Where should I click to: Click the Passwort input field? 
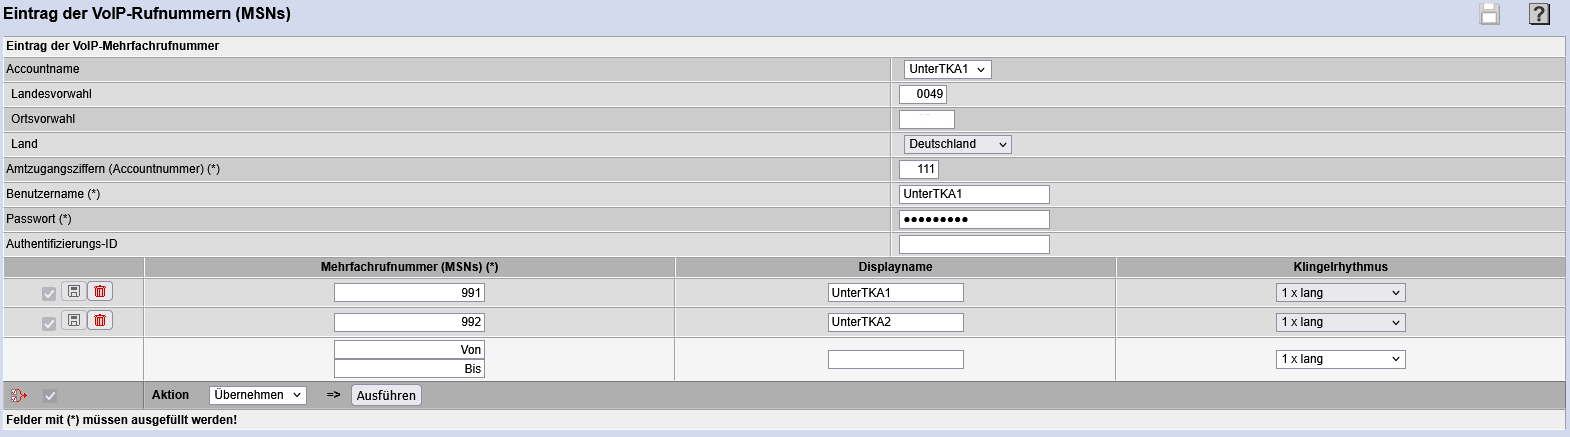click(974, 219)
